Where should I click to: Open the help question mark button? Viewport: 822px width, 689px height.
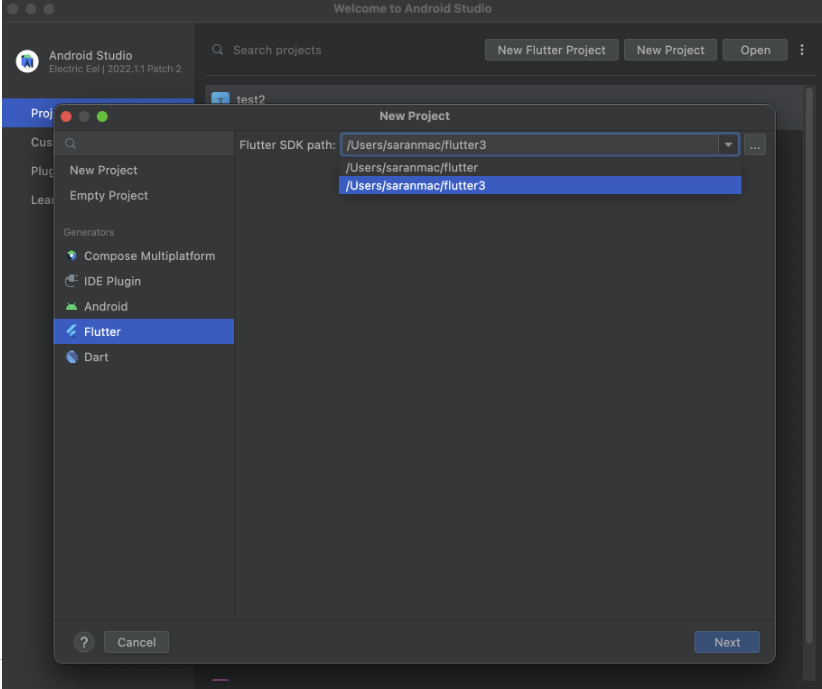[x=84, y=642]
